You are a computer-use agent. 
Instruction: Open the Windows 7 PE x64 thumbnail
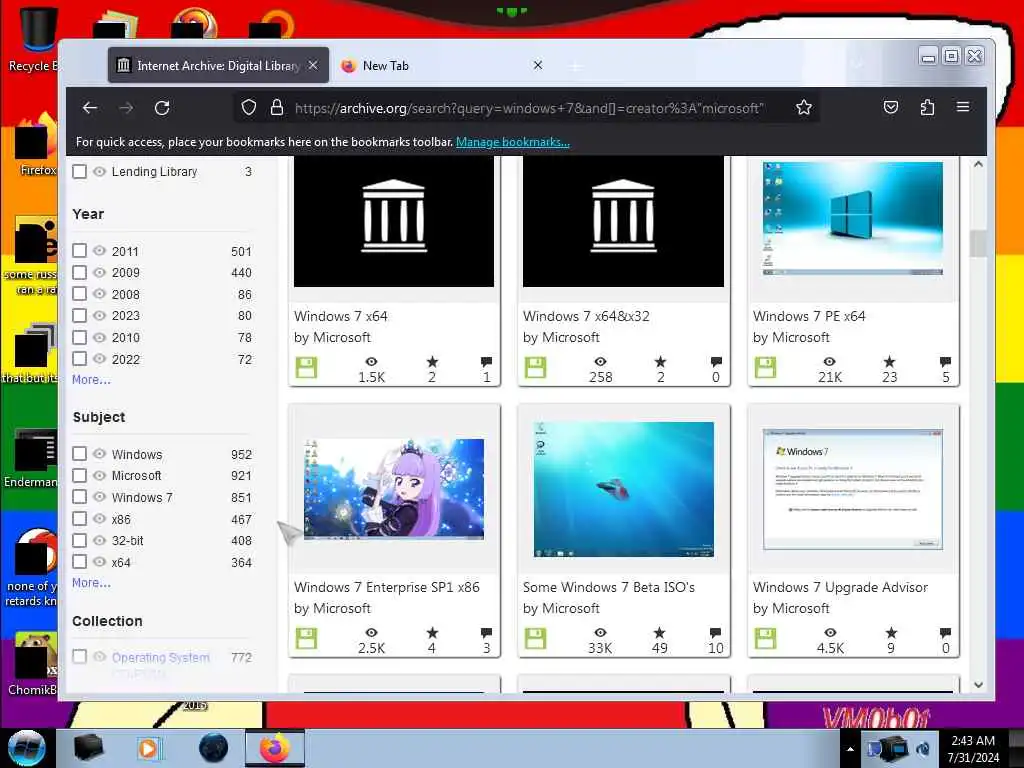tap(853, 219)
